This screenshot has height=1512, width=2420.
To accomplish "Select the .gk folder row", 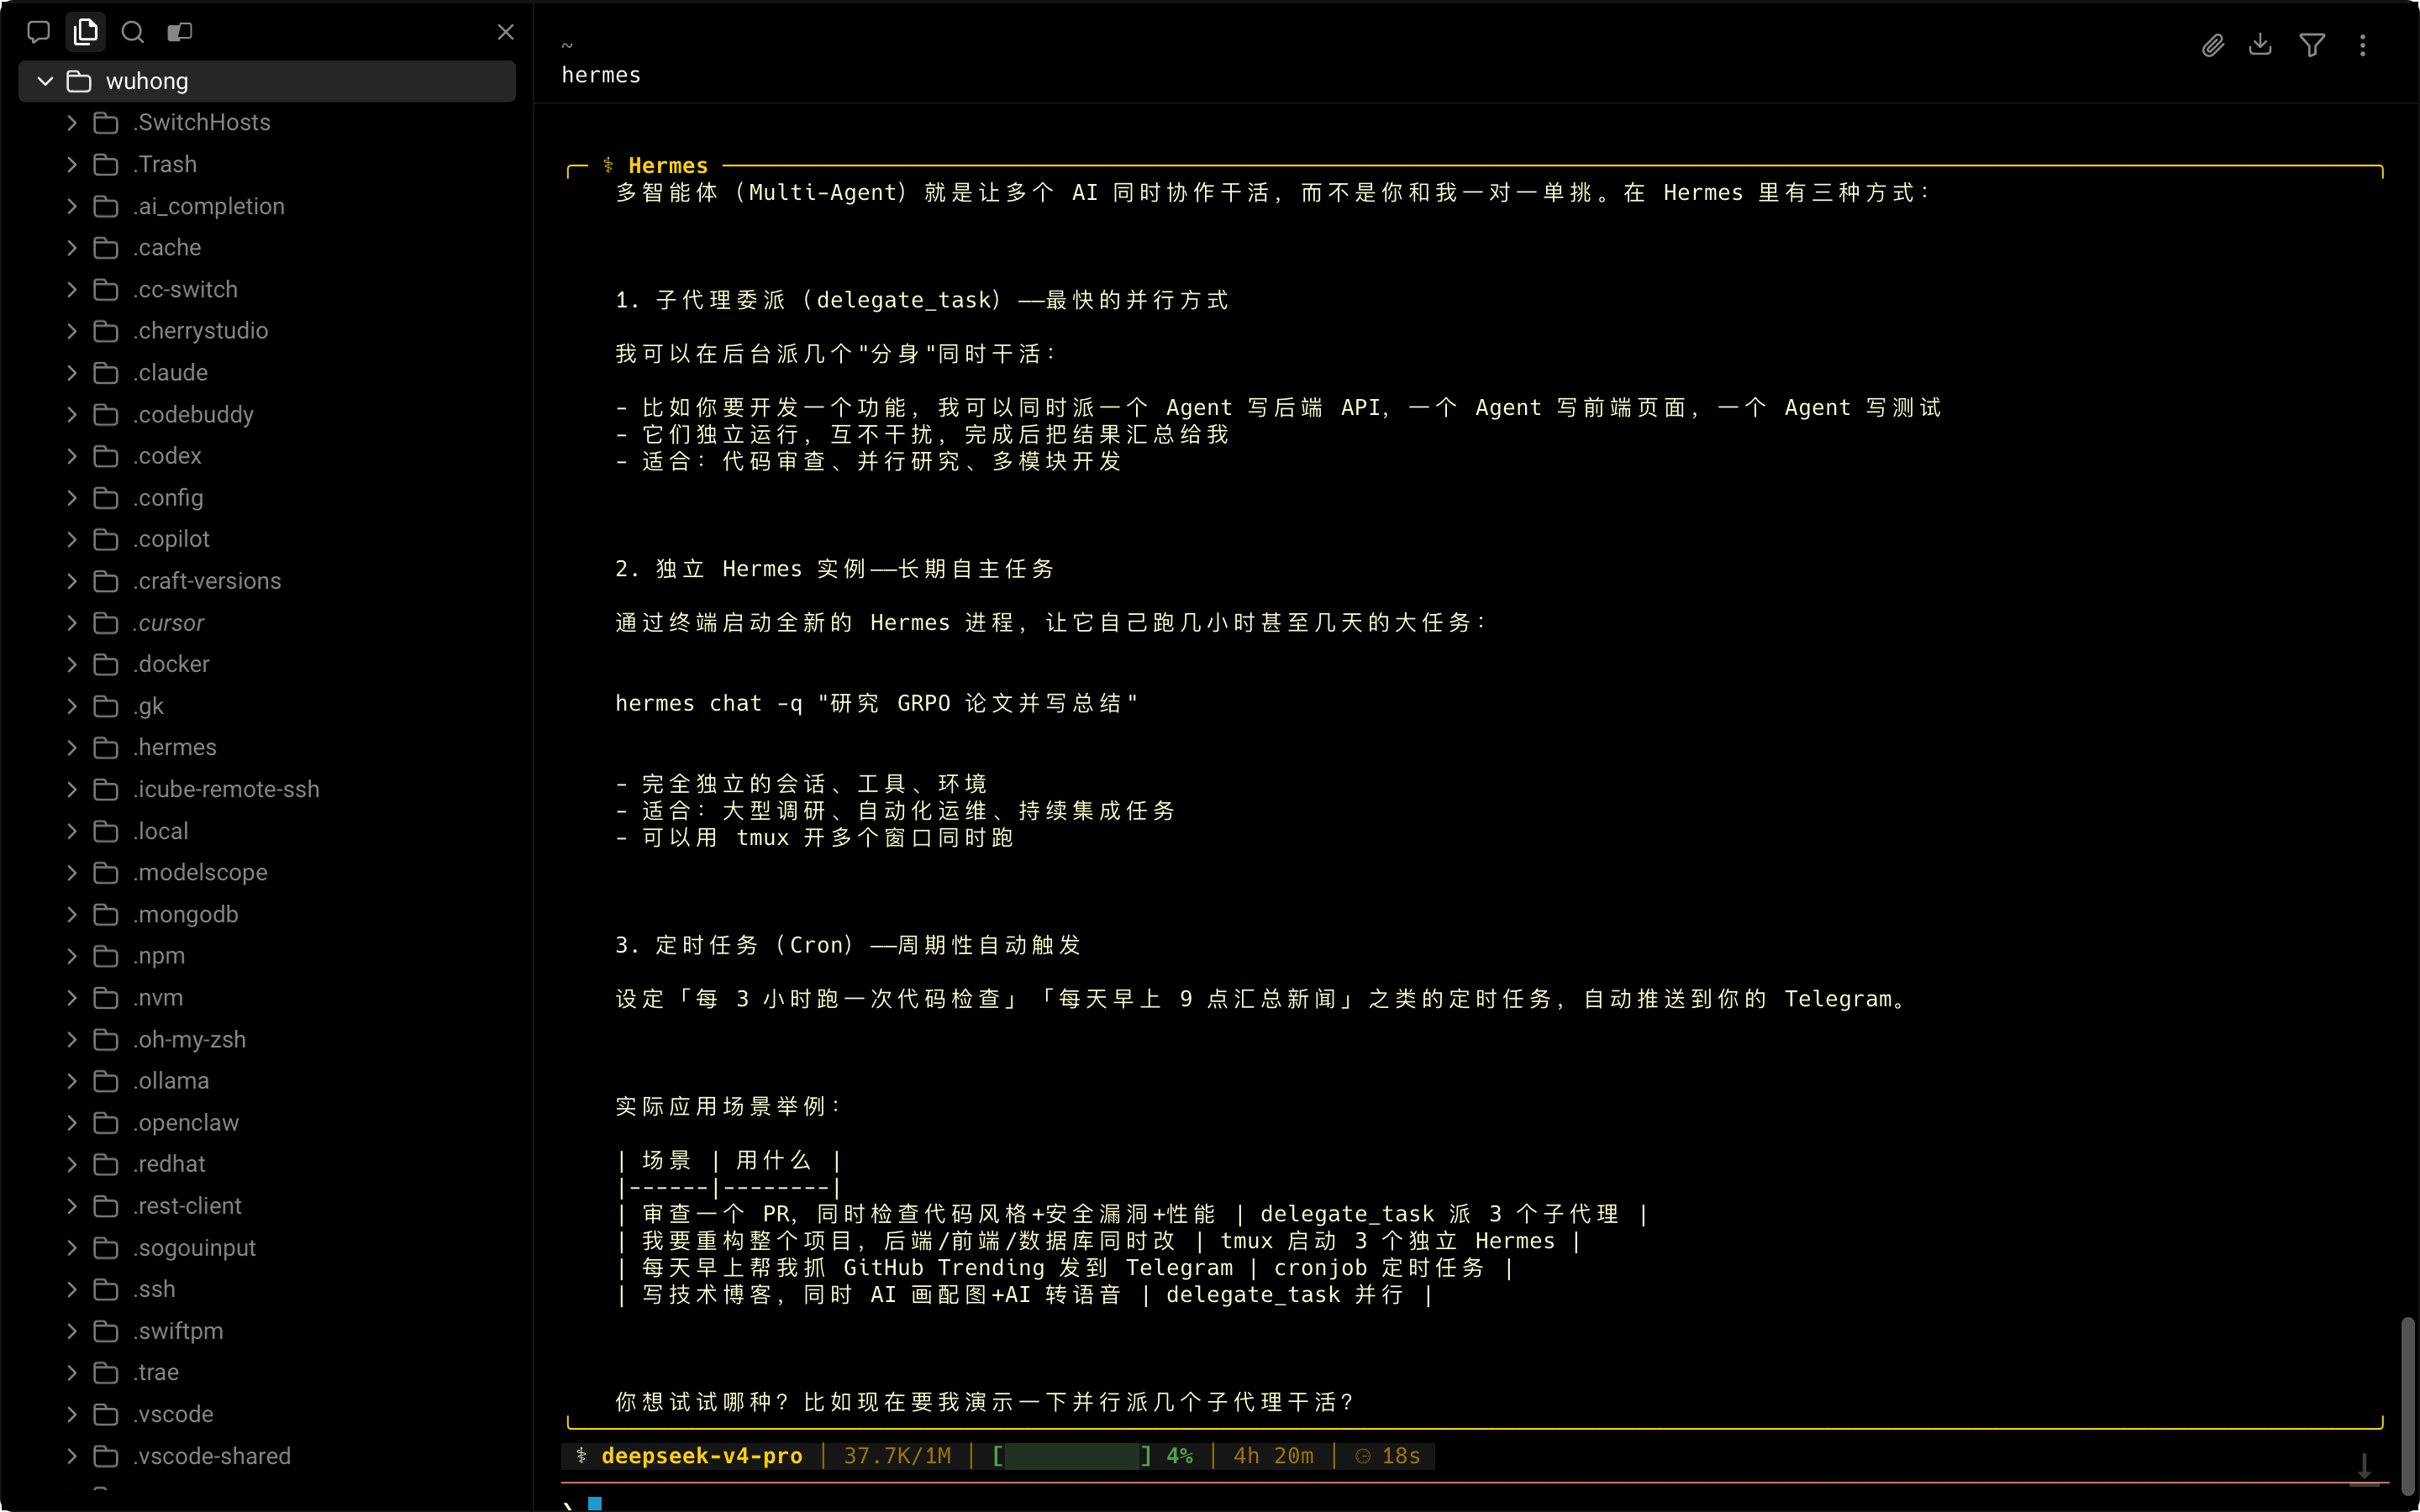I will (x=267, y=706).
